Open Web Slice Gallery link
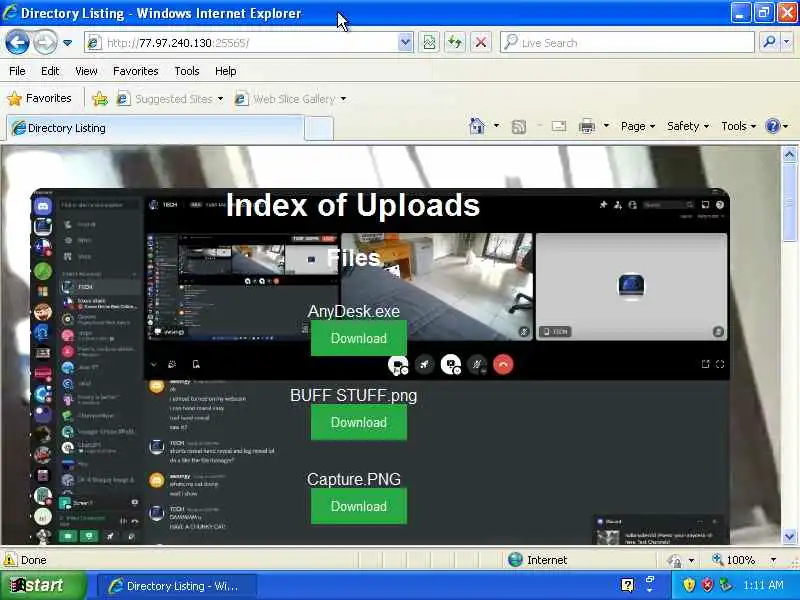Screen dimensions: 800x600 (x=285, y=98)
